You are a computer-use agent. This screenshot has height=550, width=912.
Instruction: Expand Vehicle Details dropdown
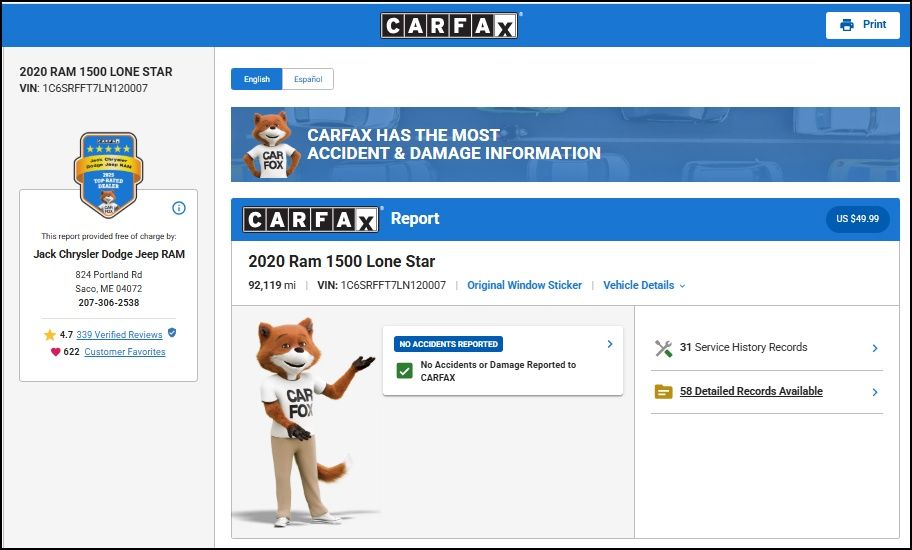(x=644, y=285)
